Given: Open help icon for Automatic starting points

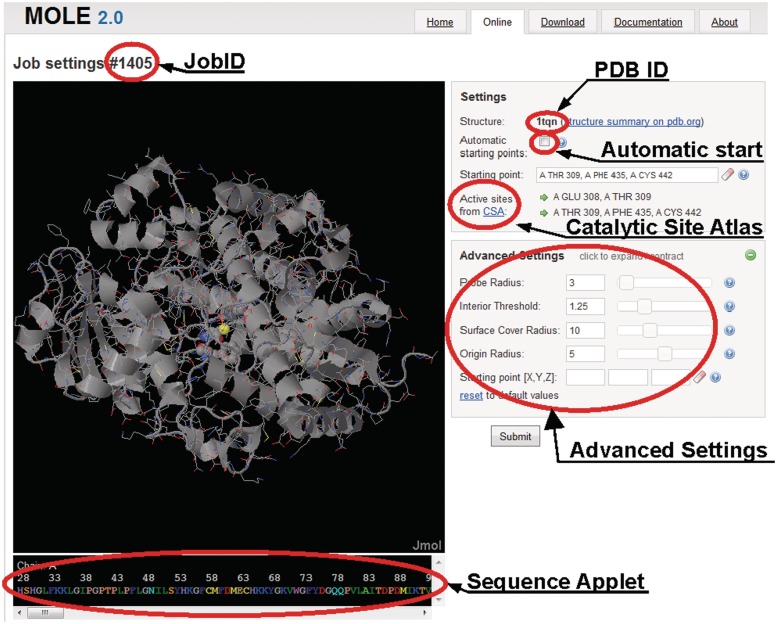Looking at the screenshot, I should [563, 143].
